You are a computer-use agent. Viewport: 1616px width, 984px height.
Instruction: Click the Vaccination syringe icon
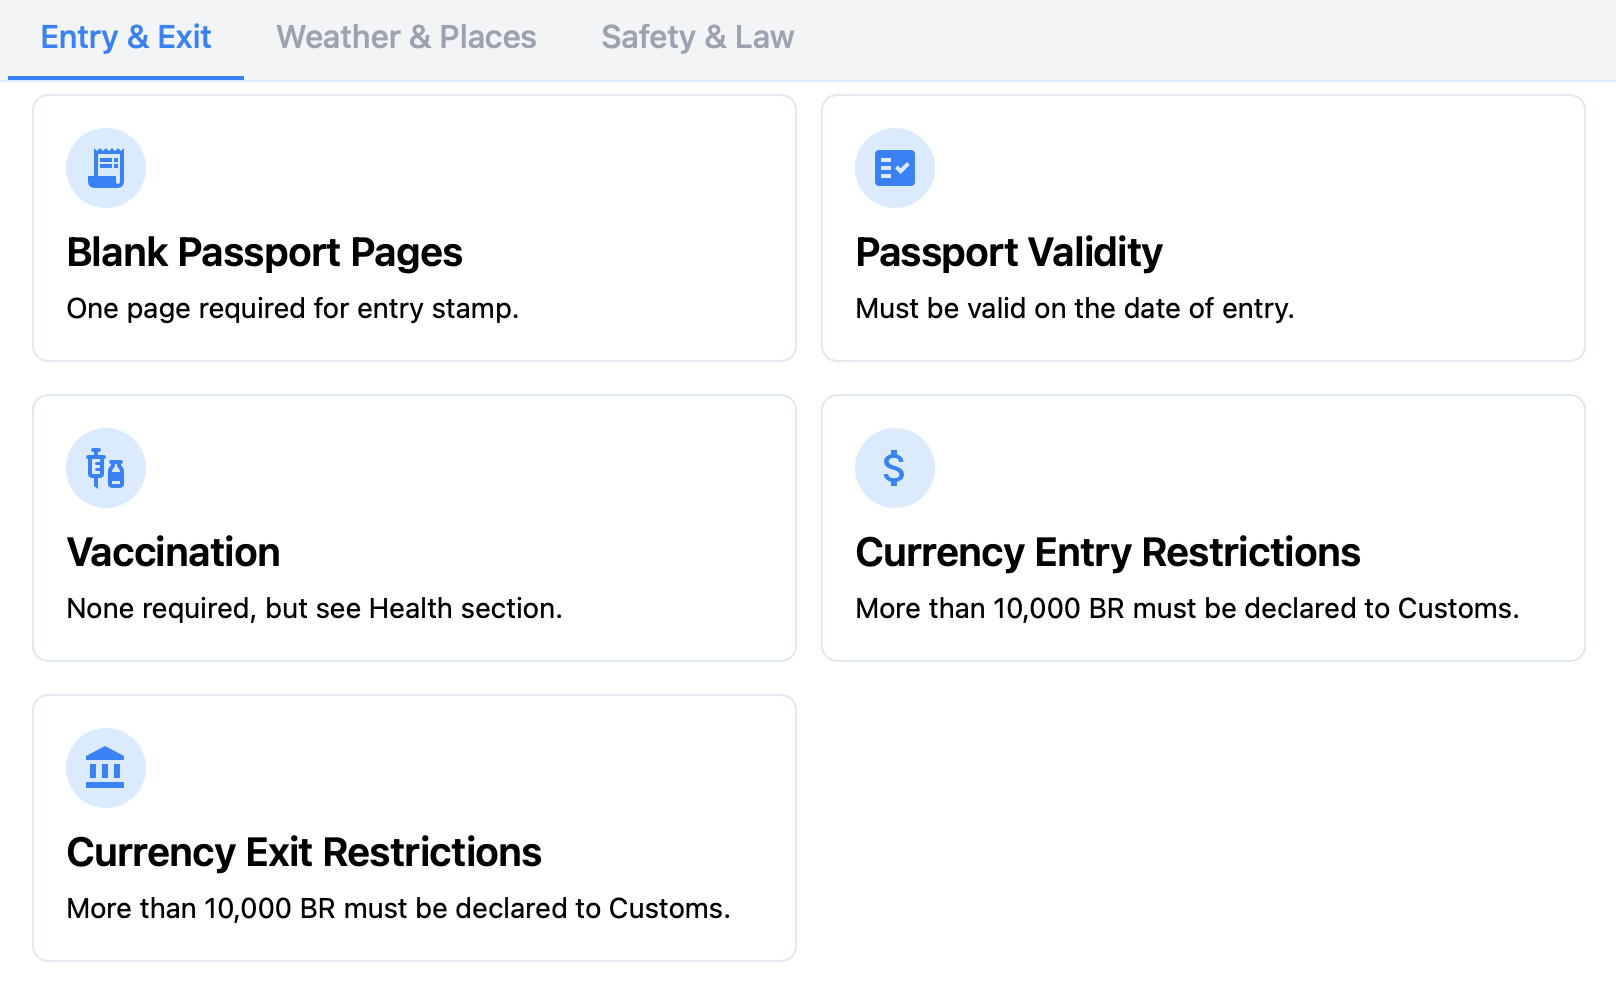click(106, 468)
